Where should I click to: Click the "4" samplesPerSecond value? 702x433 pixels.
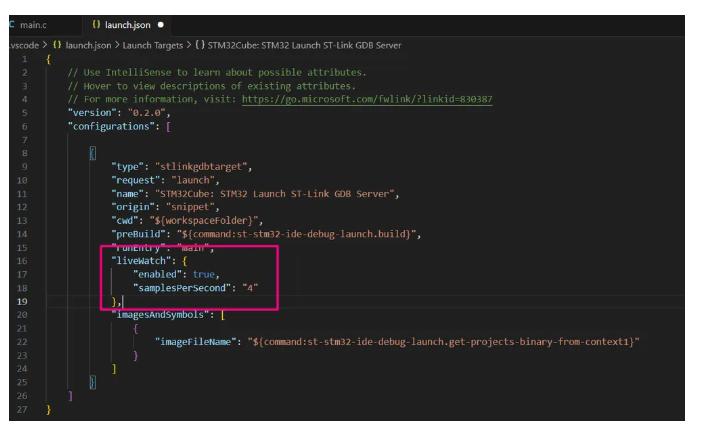click(250, 288)
